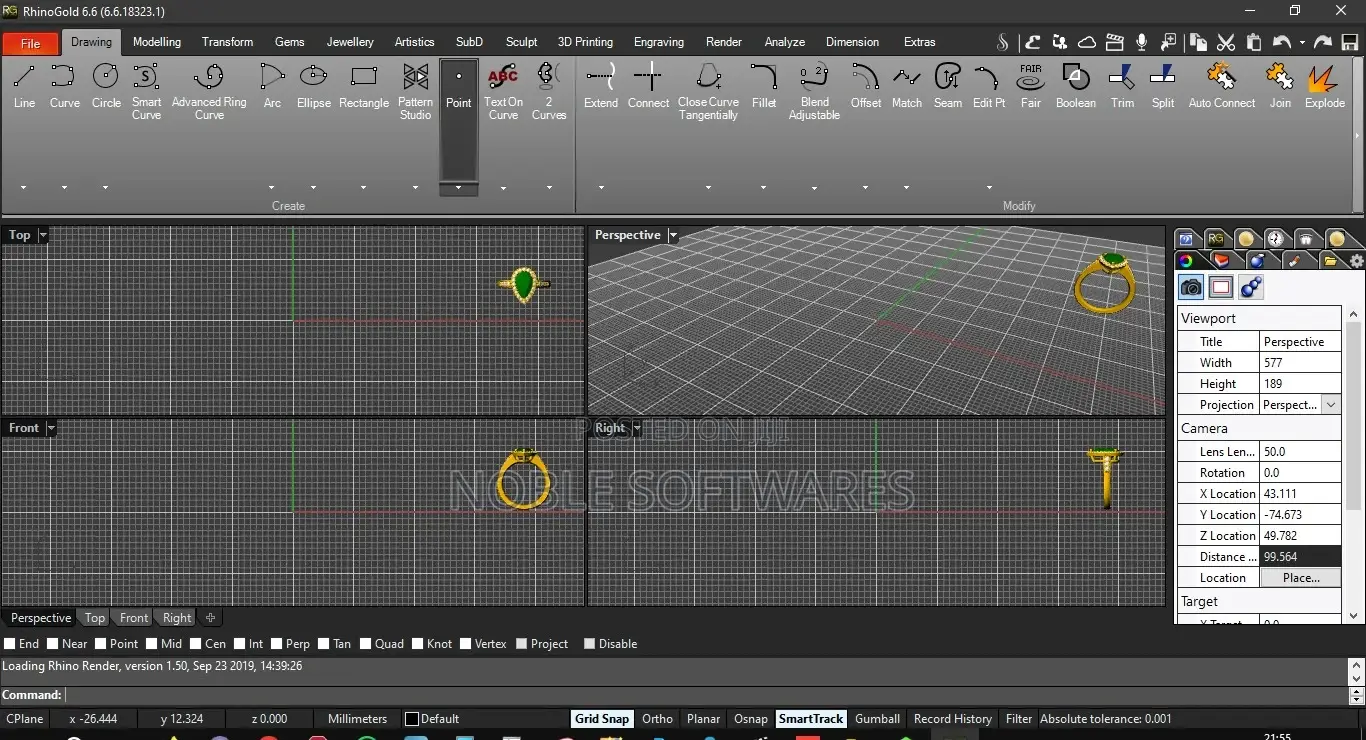Screen dimensions: 1366x740
Task: Toggle the Disable osnap checkbox
Action: [x=590, y=644]
